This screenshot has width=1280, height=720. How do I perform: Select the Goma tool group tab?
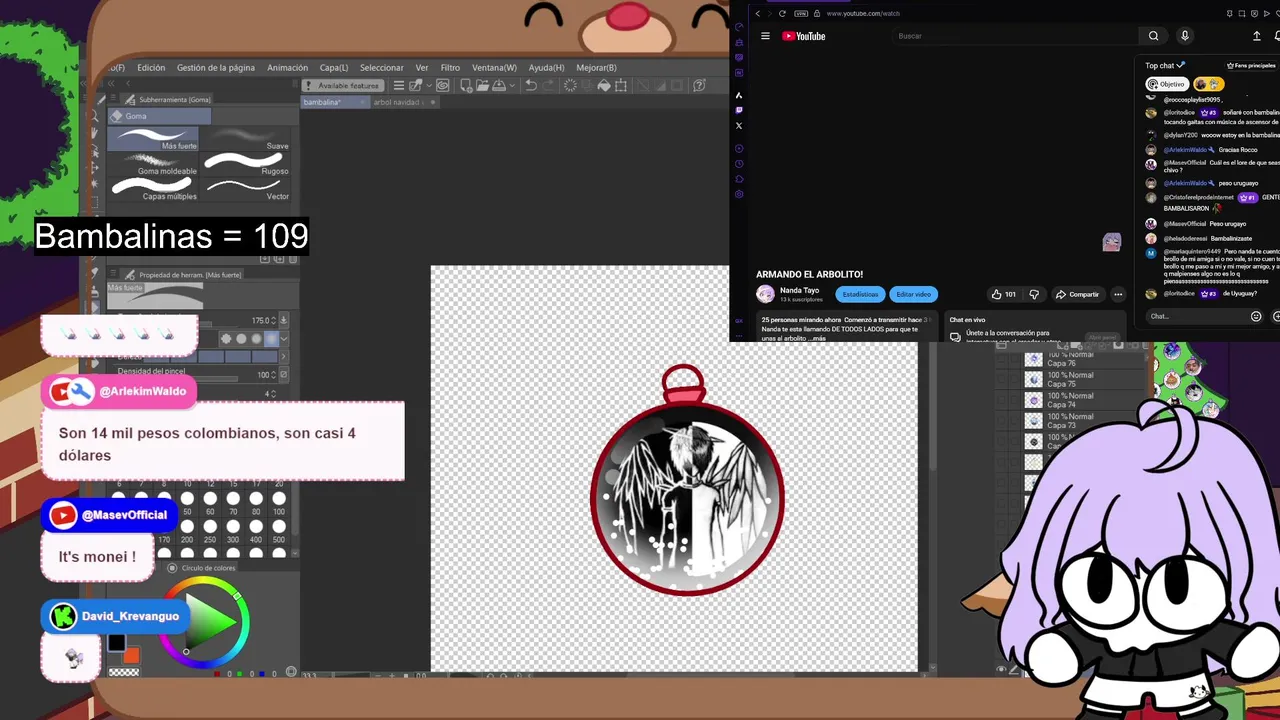click(x=159, y=116)
